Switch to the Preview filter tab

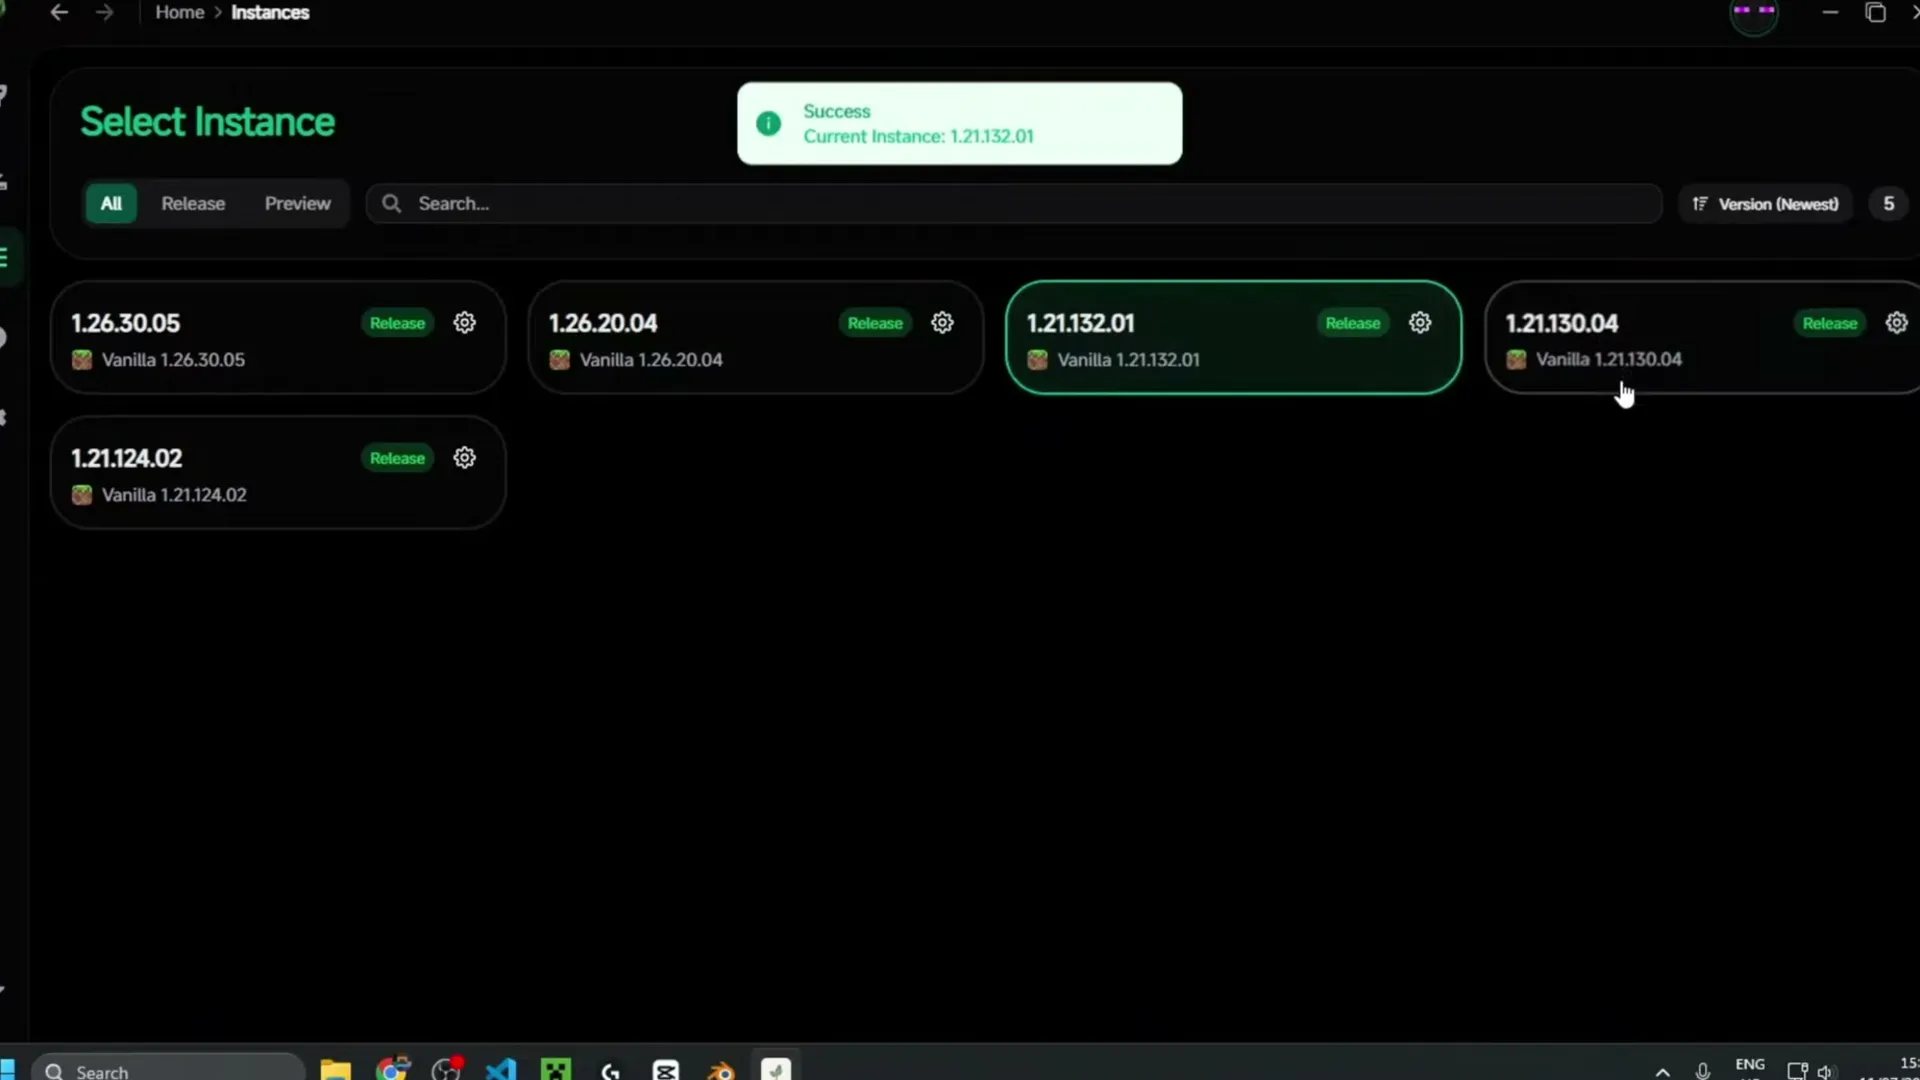pos(297,204)
